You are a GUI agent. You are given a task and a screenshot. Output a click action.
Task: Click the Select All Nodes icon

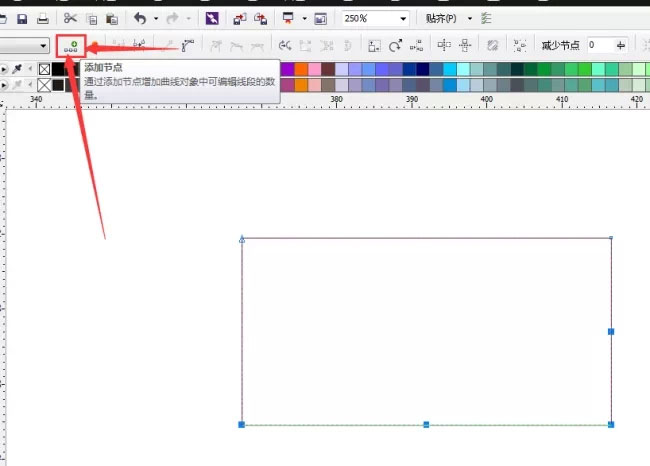point(520,45)
